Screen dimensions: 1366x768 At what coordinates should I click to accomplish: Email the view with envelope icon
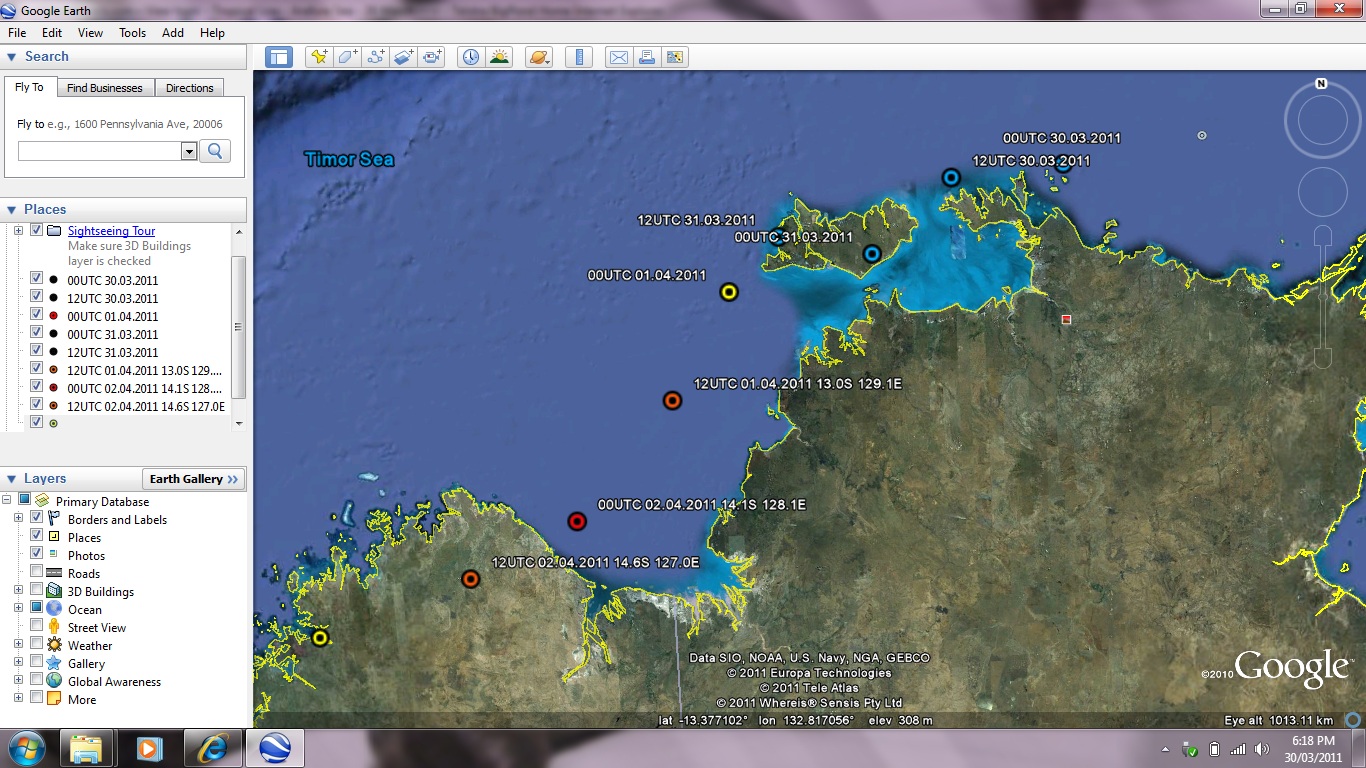(619, 57)
